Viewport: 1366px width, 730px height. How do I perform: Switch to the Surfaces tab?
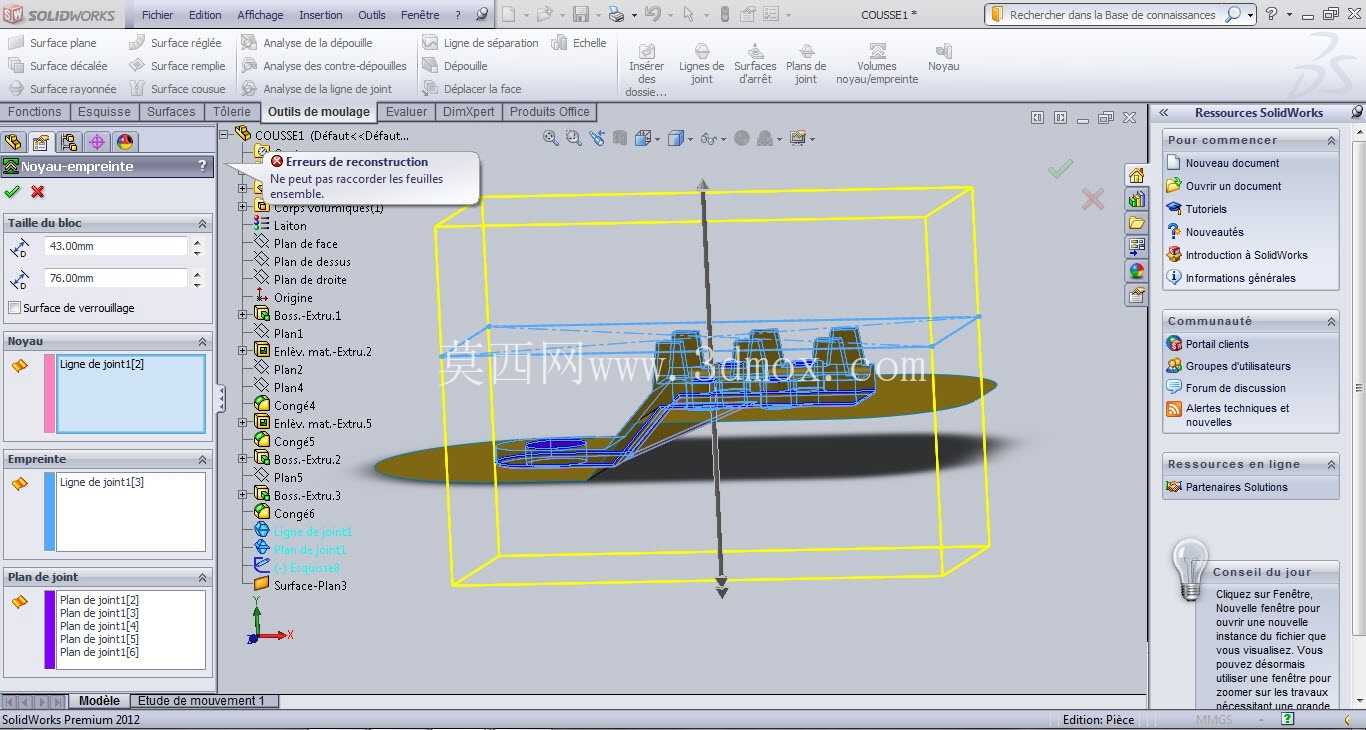tap(171, 112)
